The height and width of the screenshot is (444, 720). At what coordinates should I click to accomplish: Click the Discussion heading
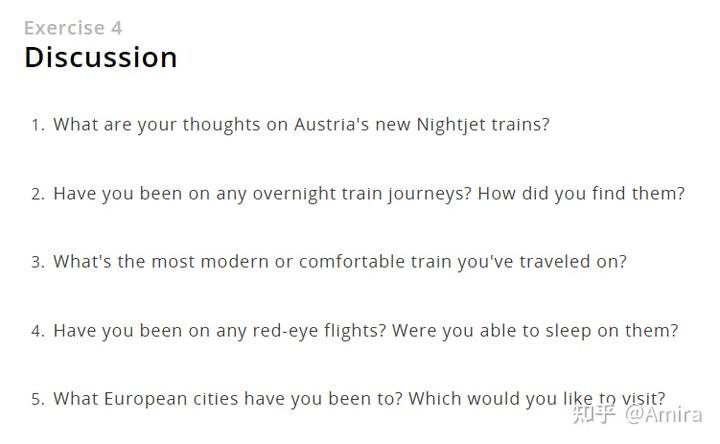(101, 57)
